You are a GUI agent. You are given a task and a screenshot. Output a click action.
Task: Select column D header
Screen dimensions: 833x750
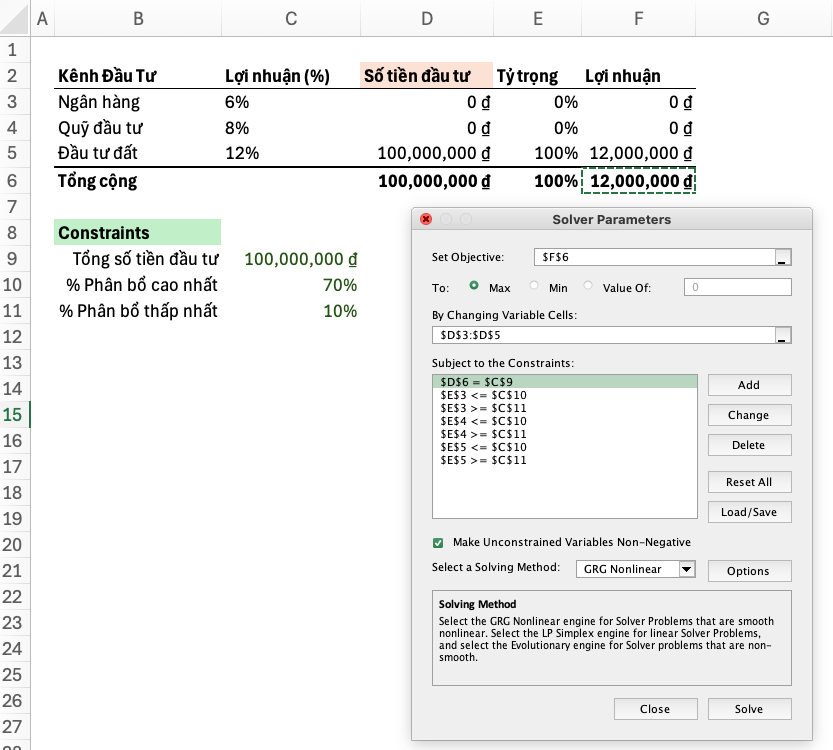click(427, 19)
